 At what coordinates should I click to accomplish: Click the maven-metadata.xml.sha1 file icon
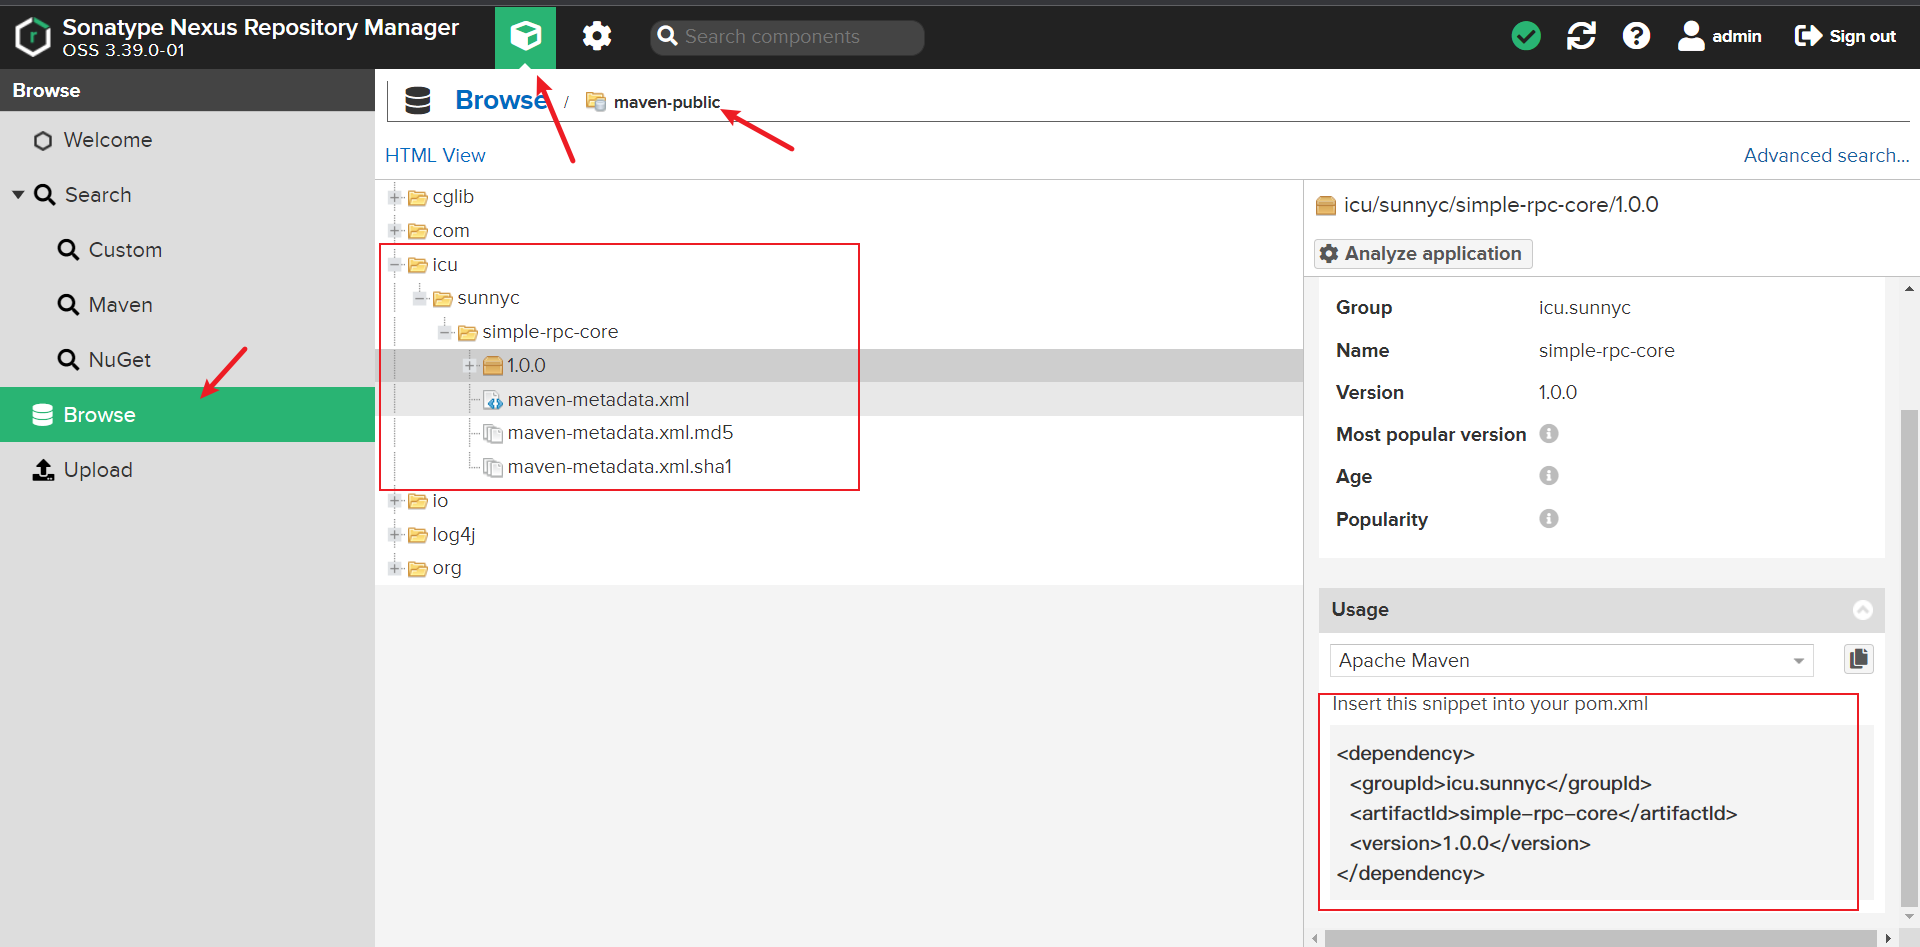[x=493, y=467]
